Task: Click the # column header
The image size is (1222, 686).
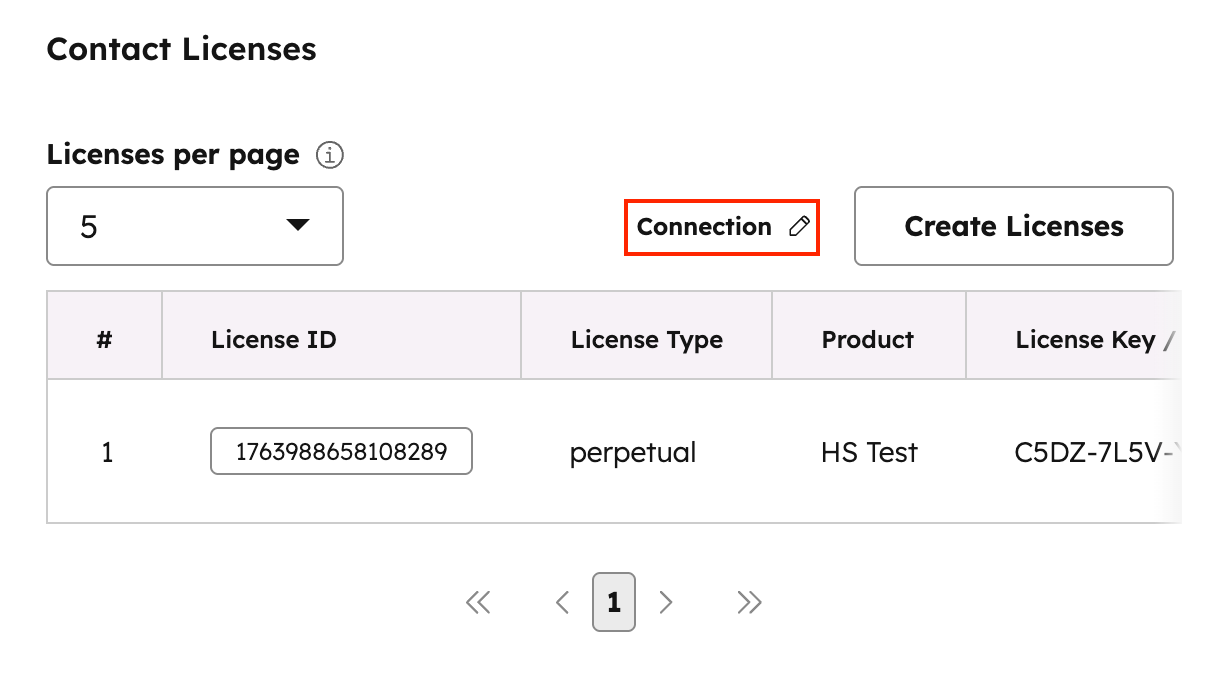Action: point(104,340)
